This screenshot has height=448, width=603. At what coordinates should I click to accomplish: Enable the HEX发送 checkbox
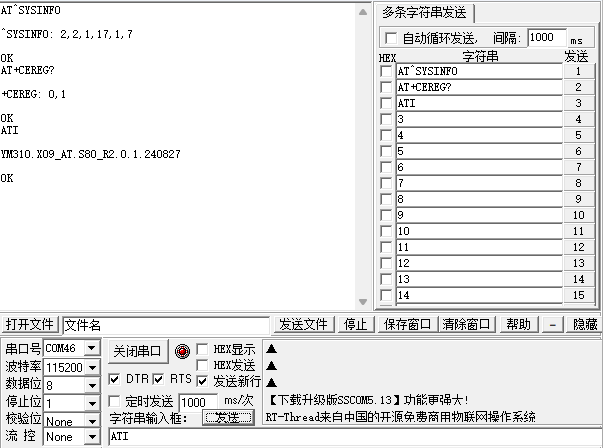point(202,365)
